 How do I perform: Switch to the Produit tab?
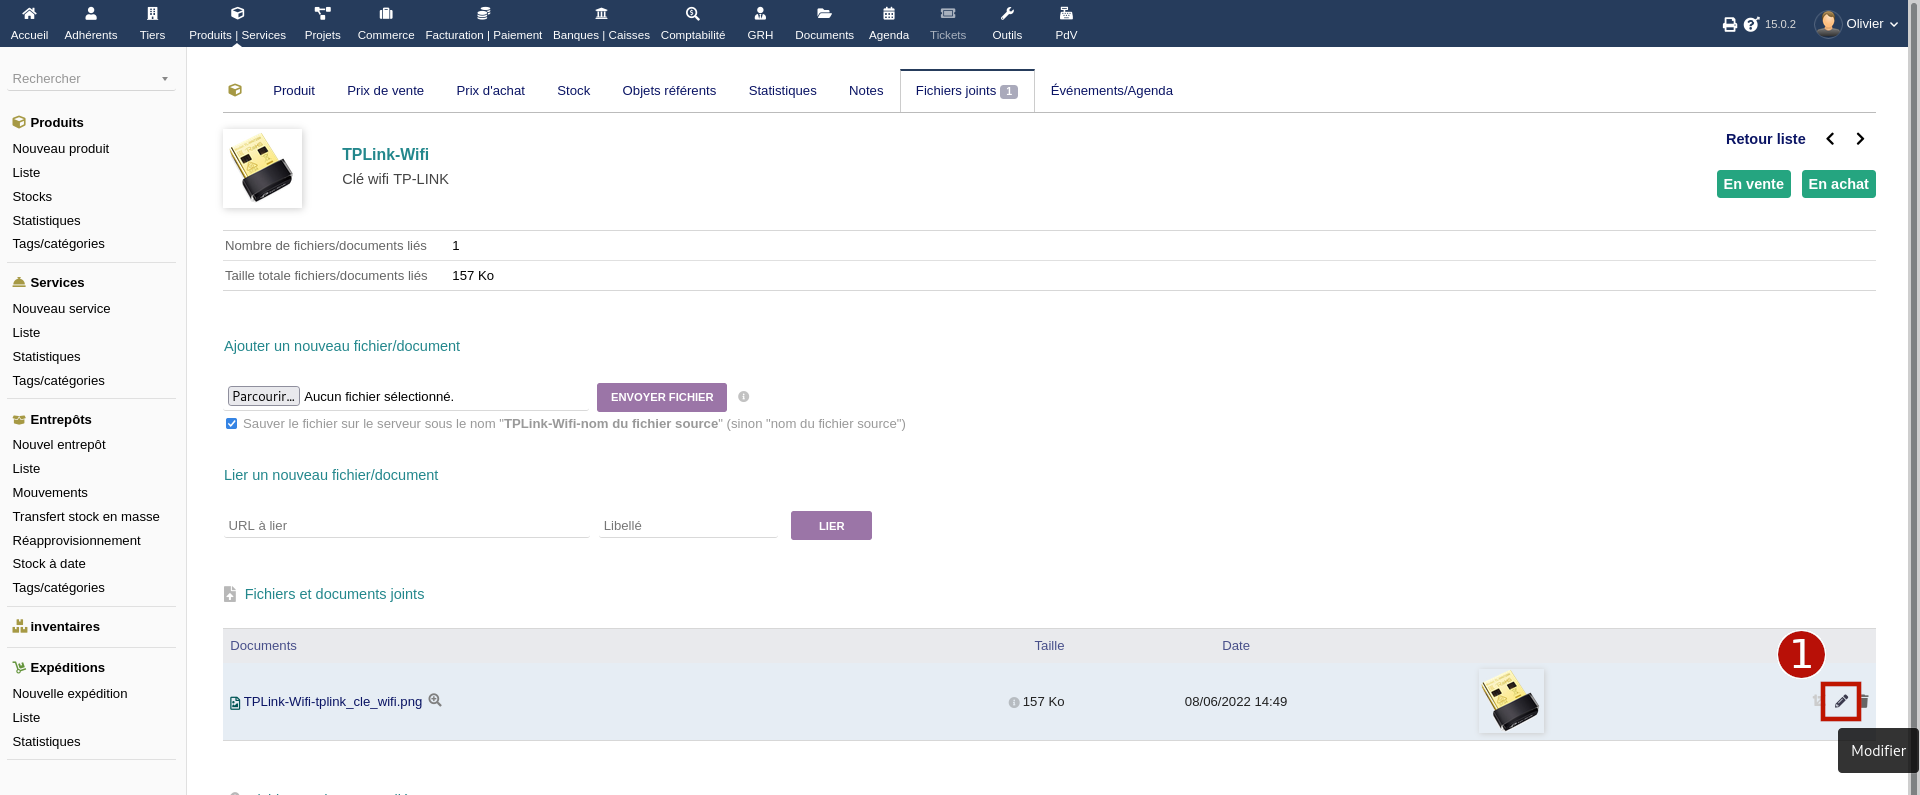[294, 91]
